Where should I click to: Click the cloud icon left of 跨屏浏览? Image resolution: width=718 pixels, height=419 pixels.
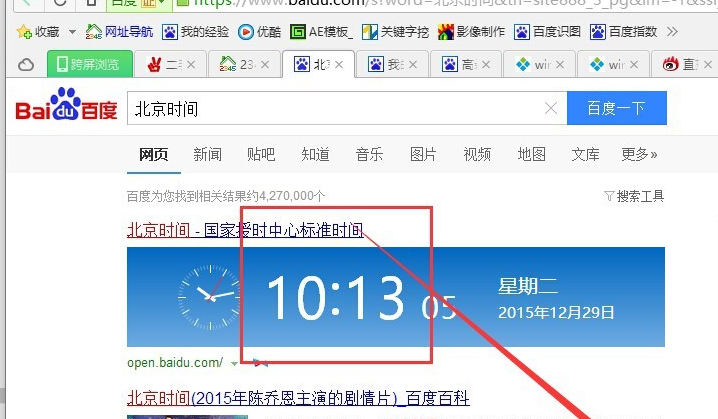pyautogui.click(x=26, y=65)
